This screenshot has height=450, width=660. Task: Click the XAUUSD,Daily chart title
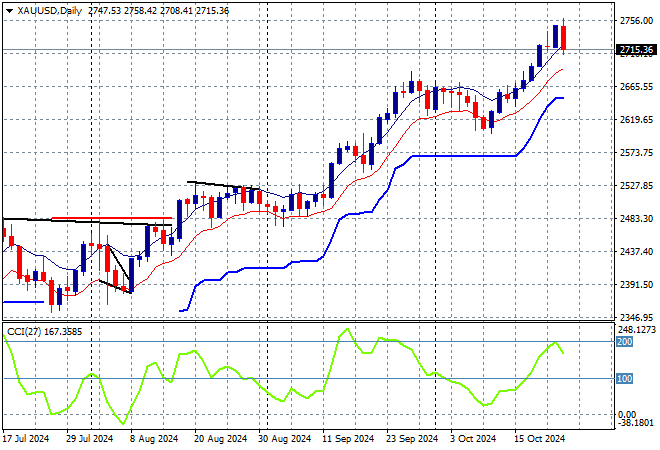pyautogui.click(x=50, y=9)
